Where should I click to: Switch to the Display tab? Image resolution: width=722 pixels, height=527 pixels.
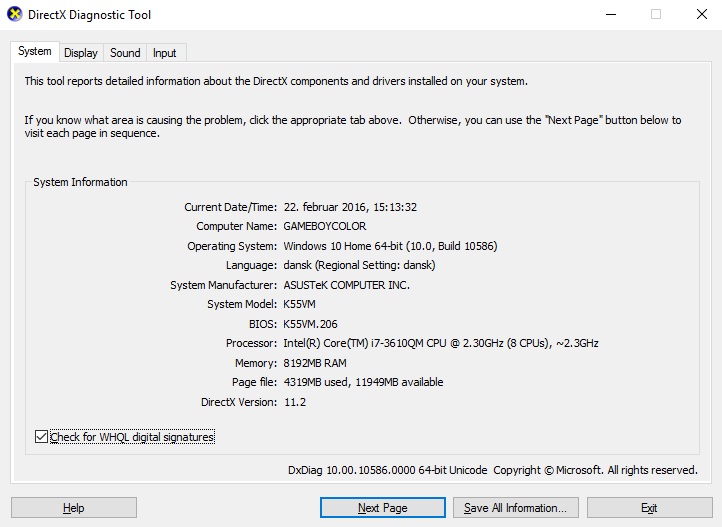(81, 53)
